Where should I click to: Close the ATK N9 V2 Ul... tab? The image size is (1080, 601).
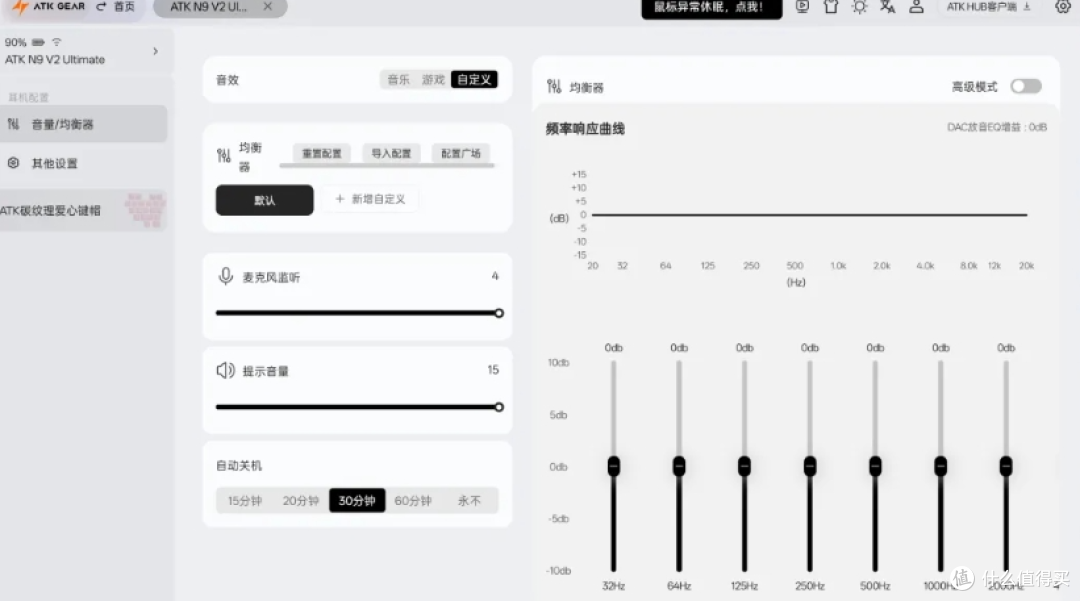point(267,6)
